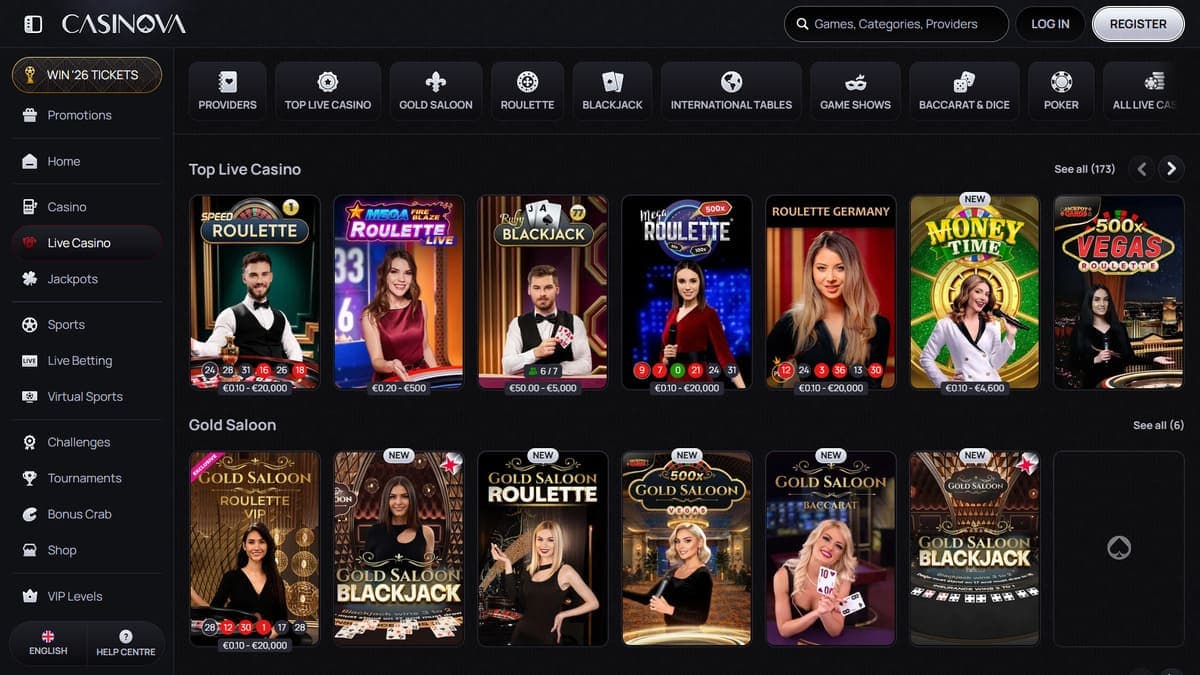This screenshot has height=675, width=1200.
Task: Click the Bonus Crab icon
Action: click(x=30, y=514)
